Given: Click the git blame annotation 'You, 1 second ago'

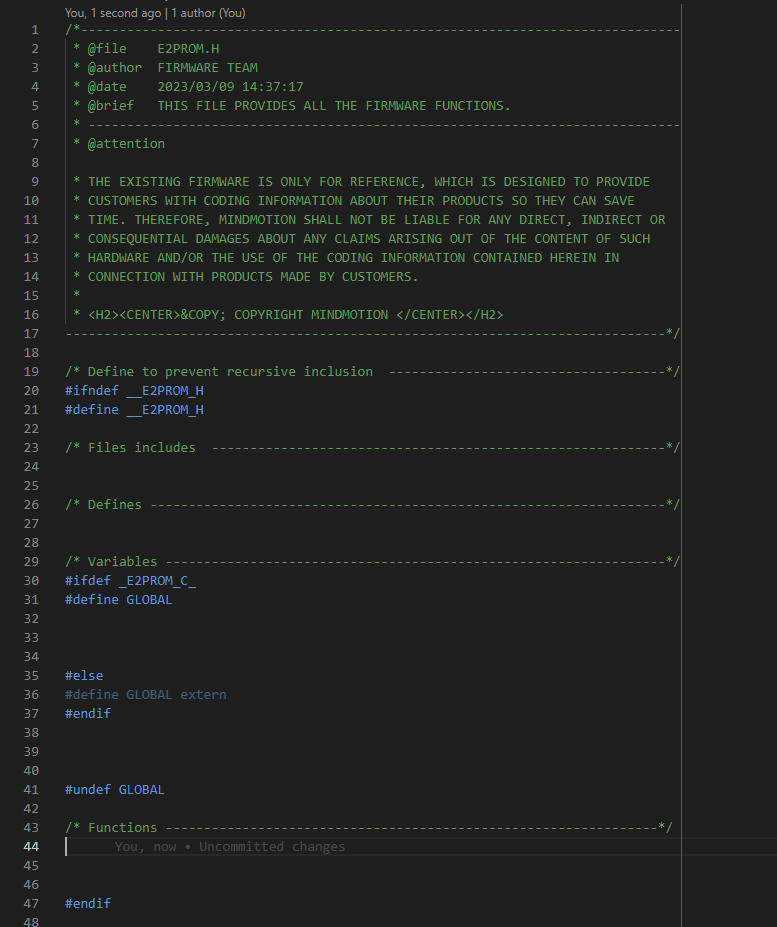Looking at the screenshot, I should [113, 12].
